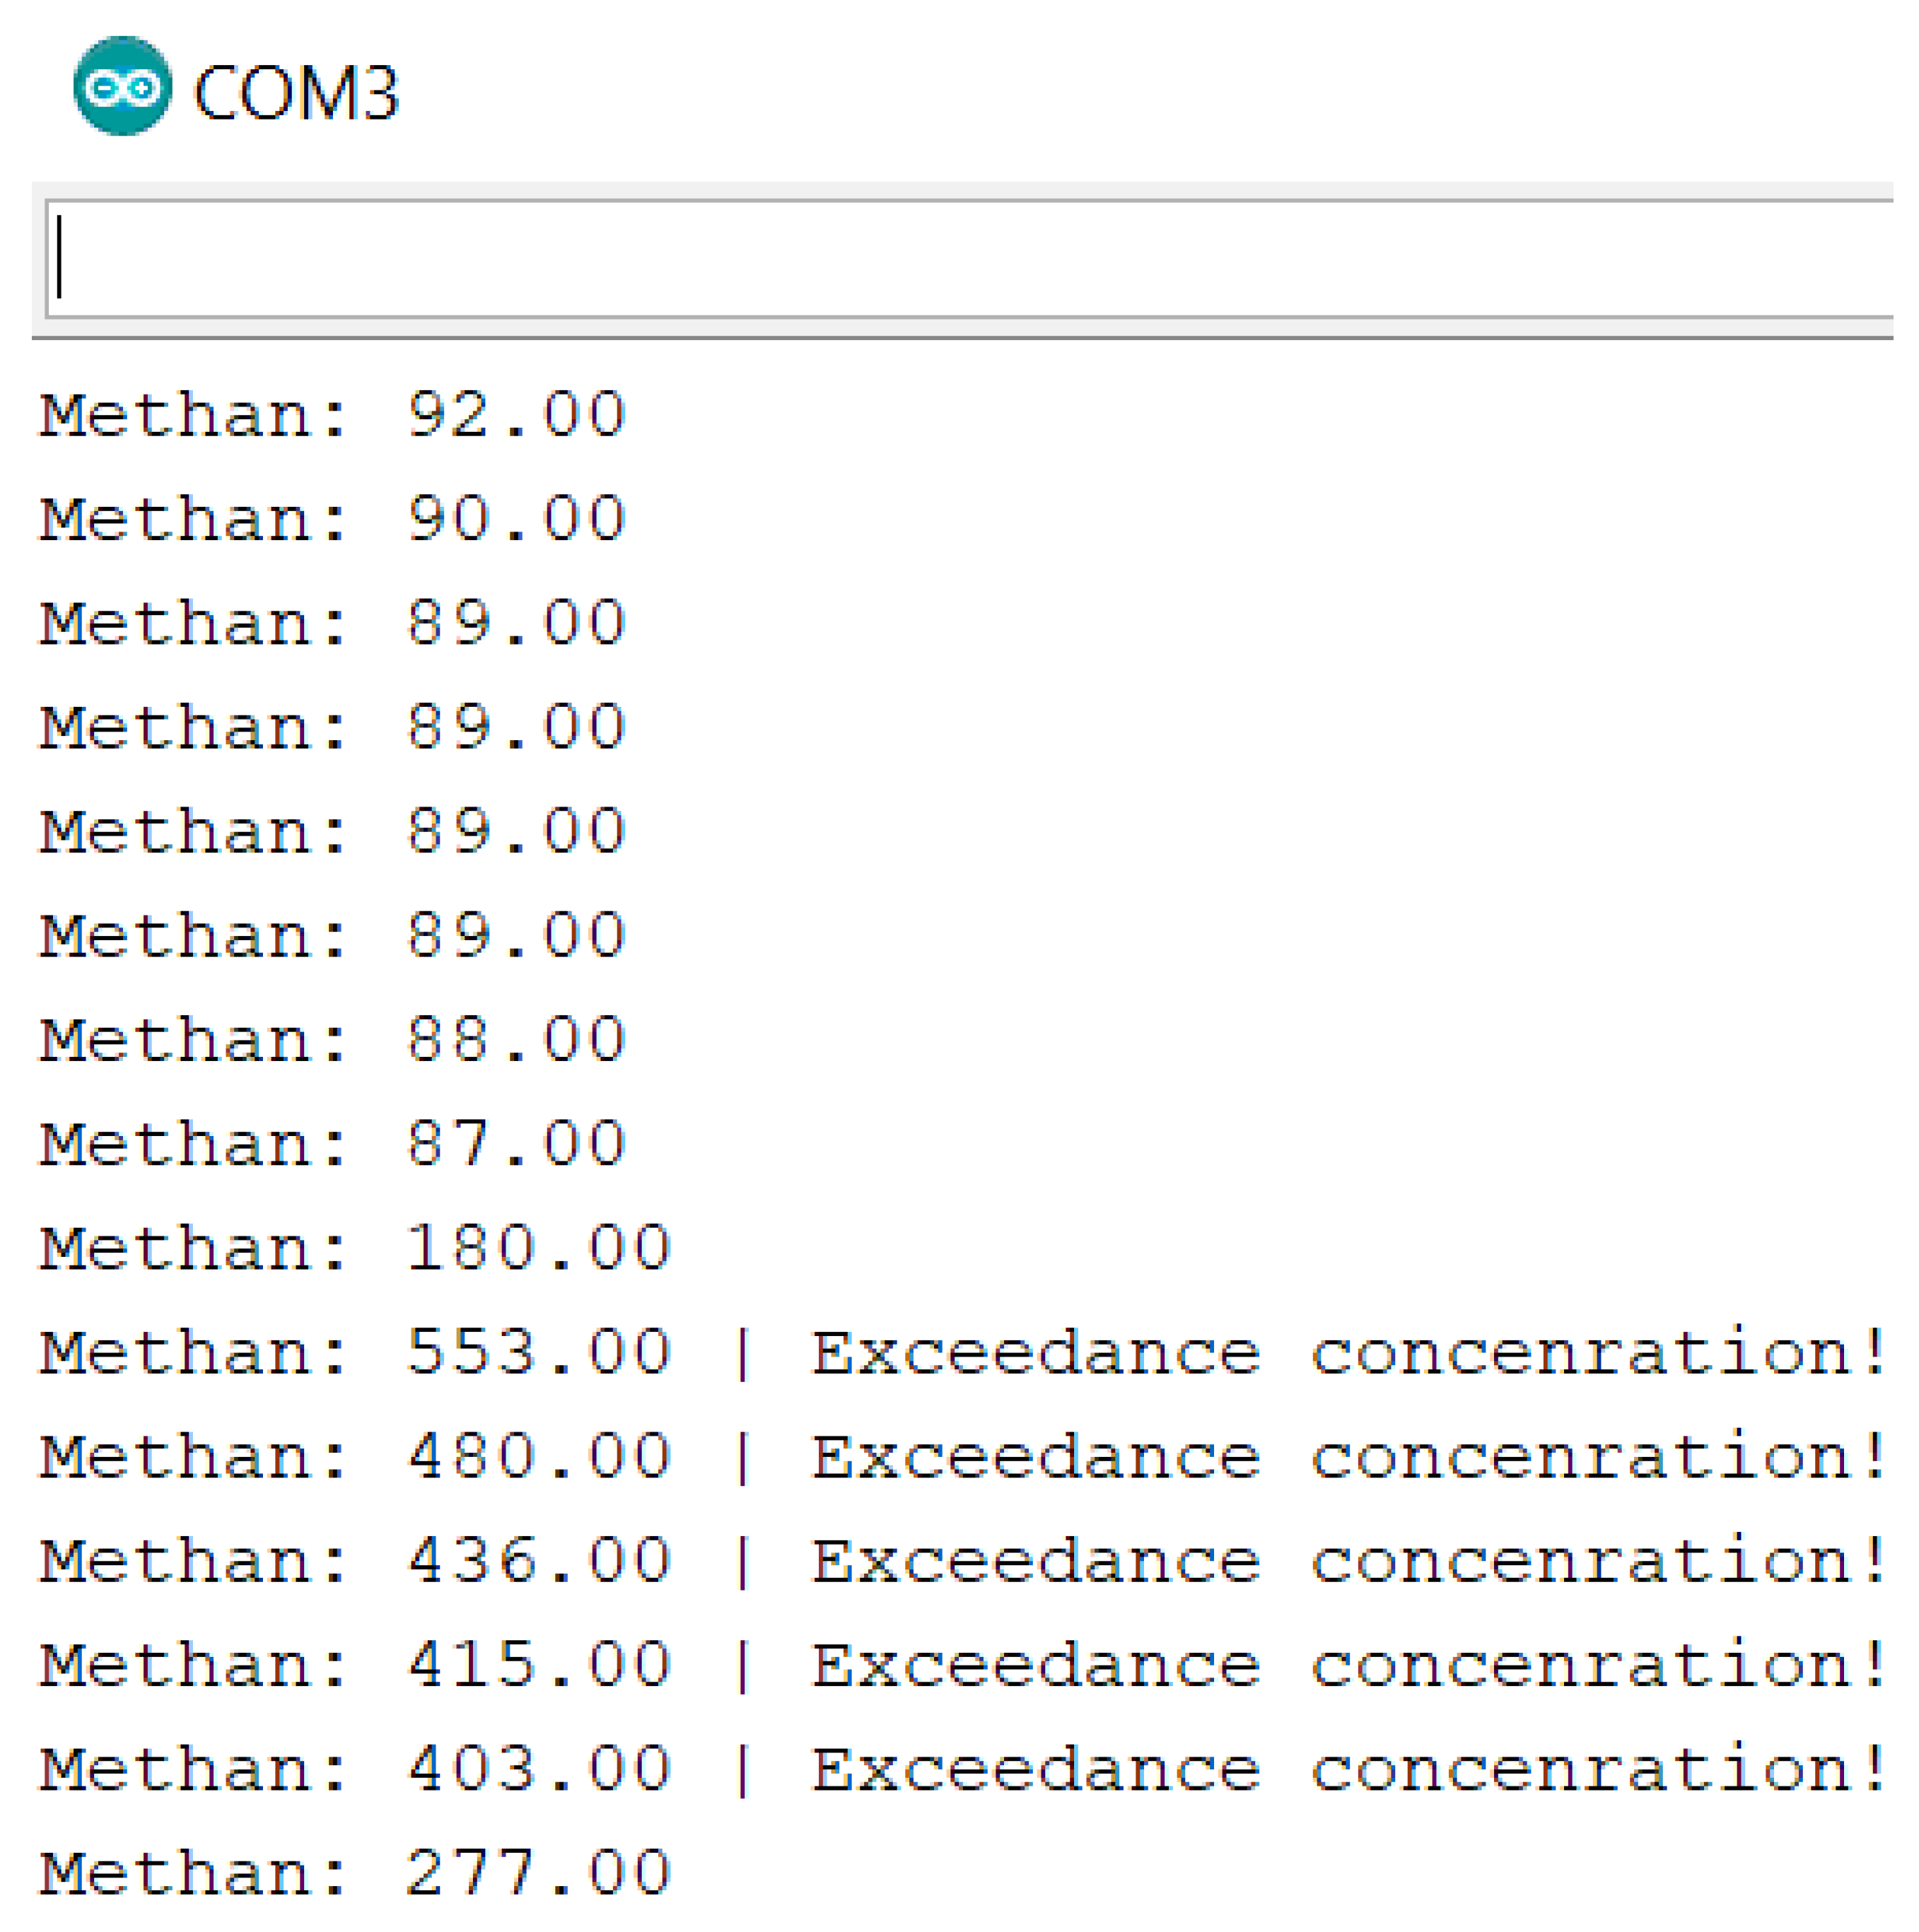Select the 180.00 methane reading value
The width and height of the screenshot is (1919, 1932).
point(538,1246)
